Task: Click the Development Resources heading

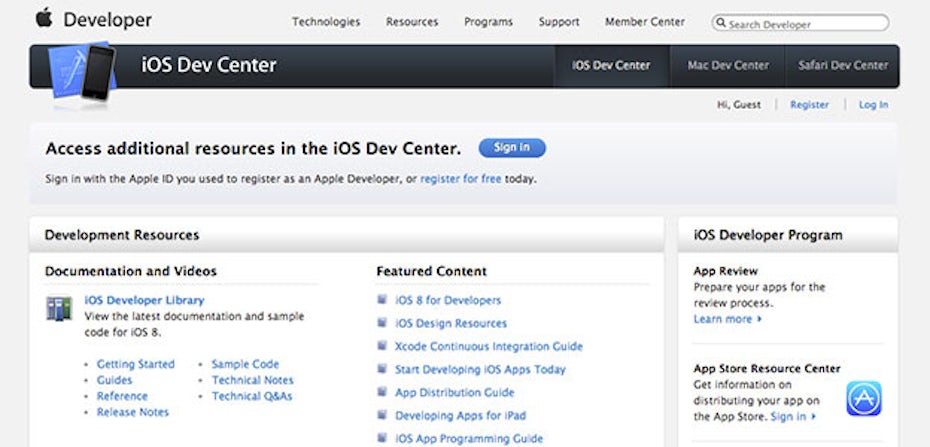Action: pyautogui.click(x=122, y=235)
